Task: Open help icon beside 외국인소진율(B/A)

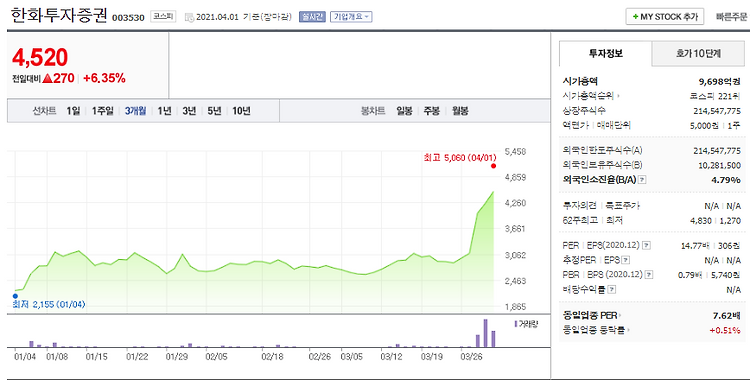Action: [x=642, y=180]
